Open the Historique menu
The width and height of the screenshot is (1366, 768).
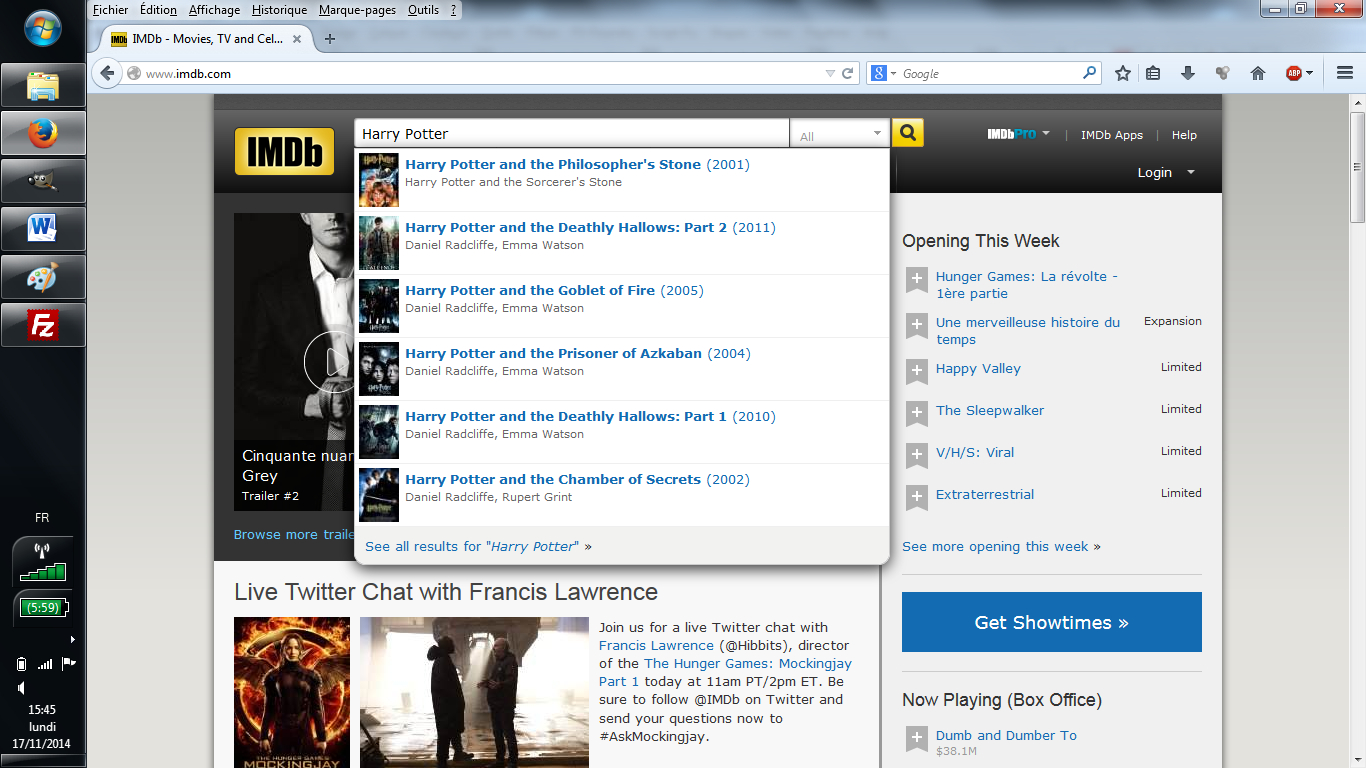(279, 10)
